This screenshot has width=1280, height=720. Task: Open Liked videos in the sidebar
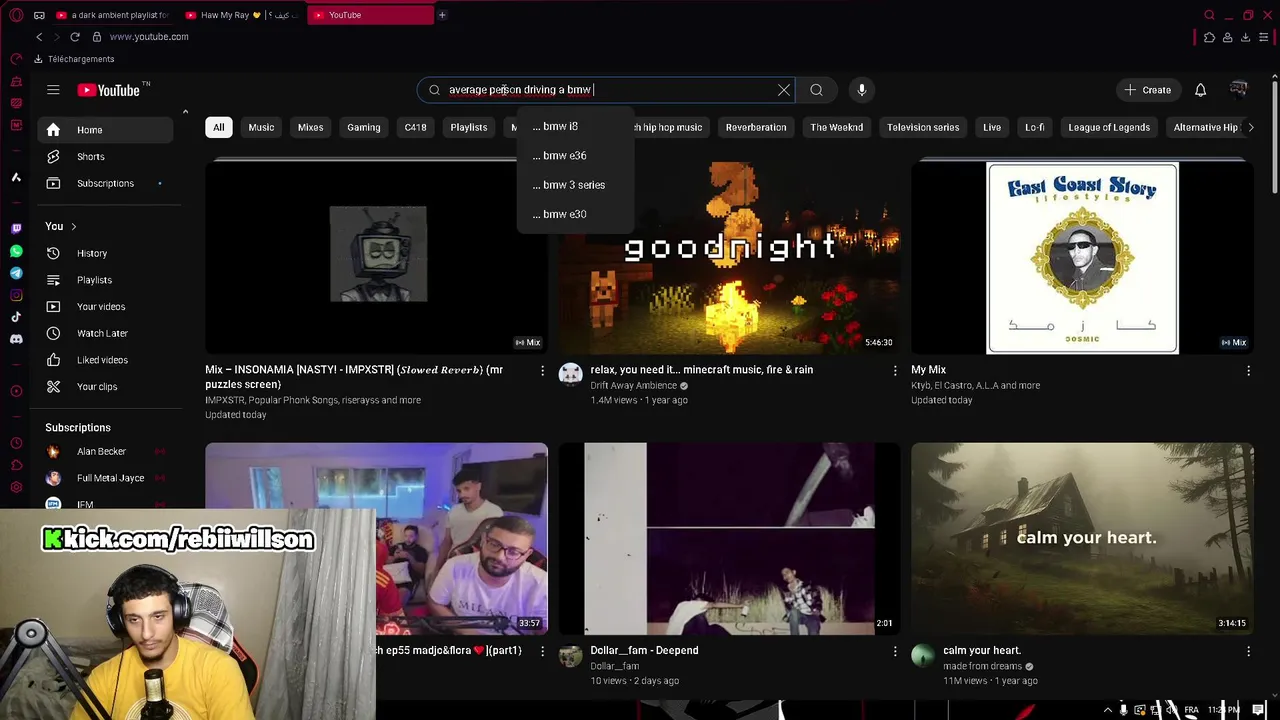click(105, 360)
